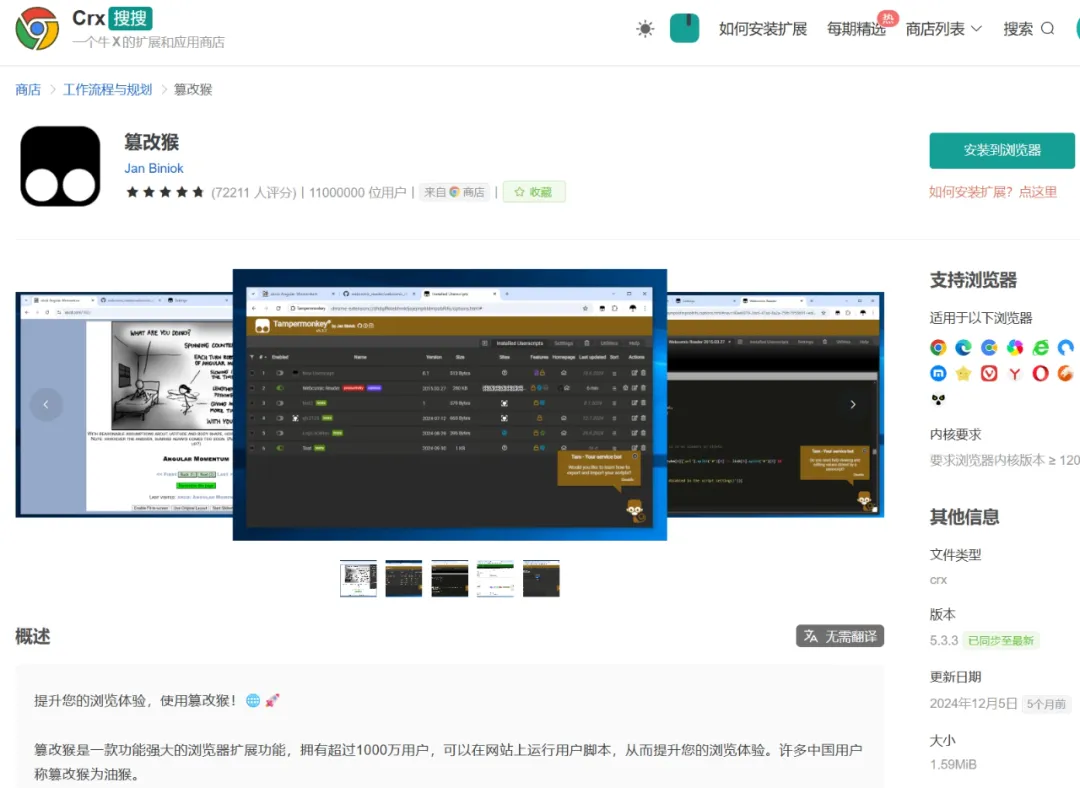Viewport: 1080px width, 788px height.
Task: Select the Maxthon browser icon
Action: click(938, 373)
